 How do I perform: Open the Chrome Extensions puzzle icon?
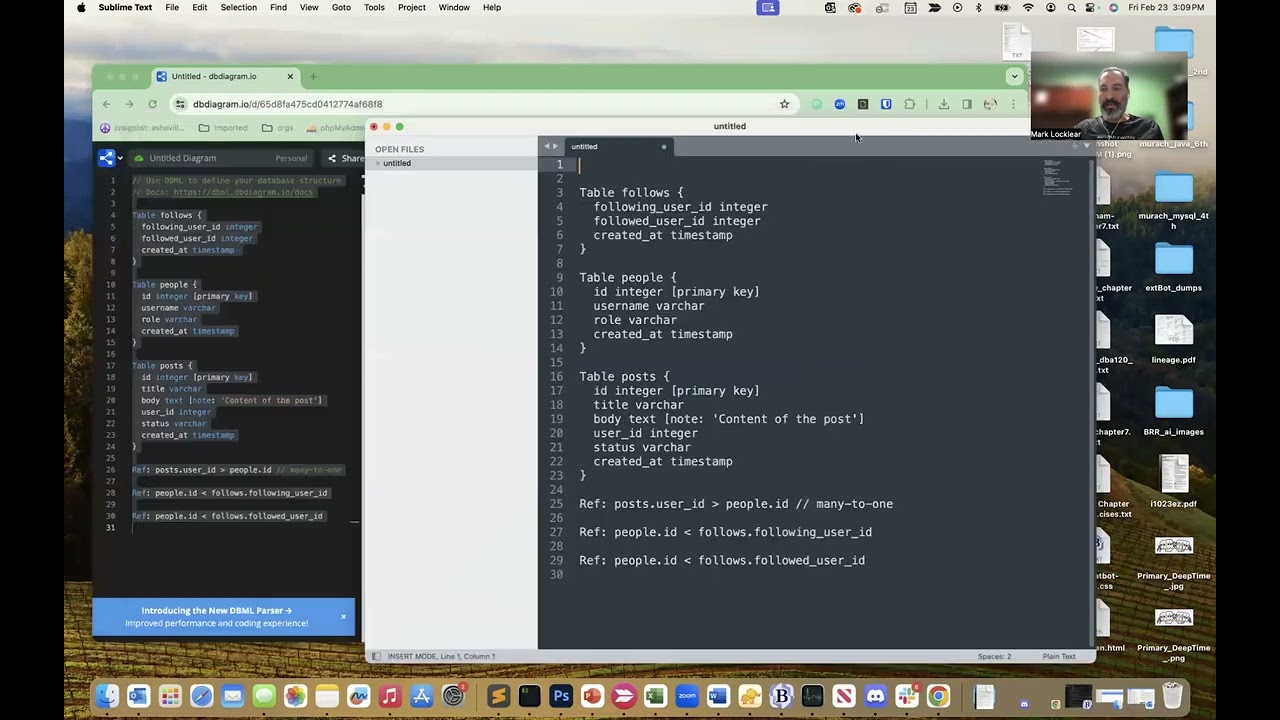click(909, 104)
